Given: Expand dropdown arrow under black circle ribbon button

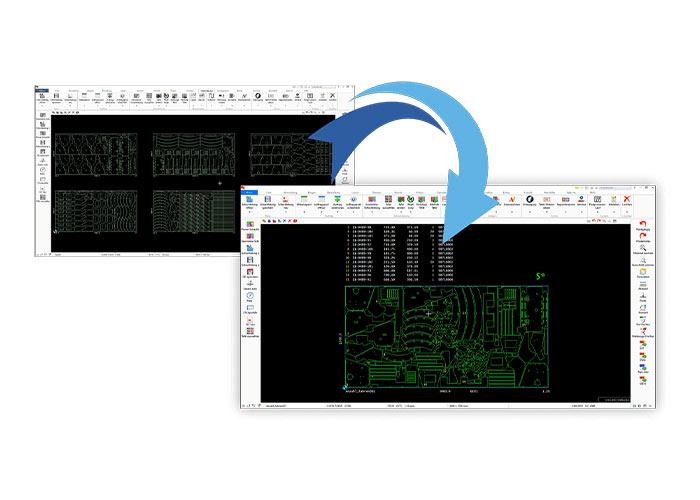Looking at the screenshot, I should pyautogui.click(x=529, y=212).
